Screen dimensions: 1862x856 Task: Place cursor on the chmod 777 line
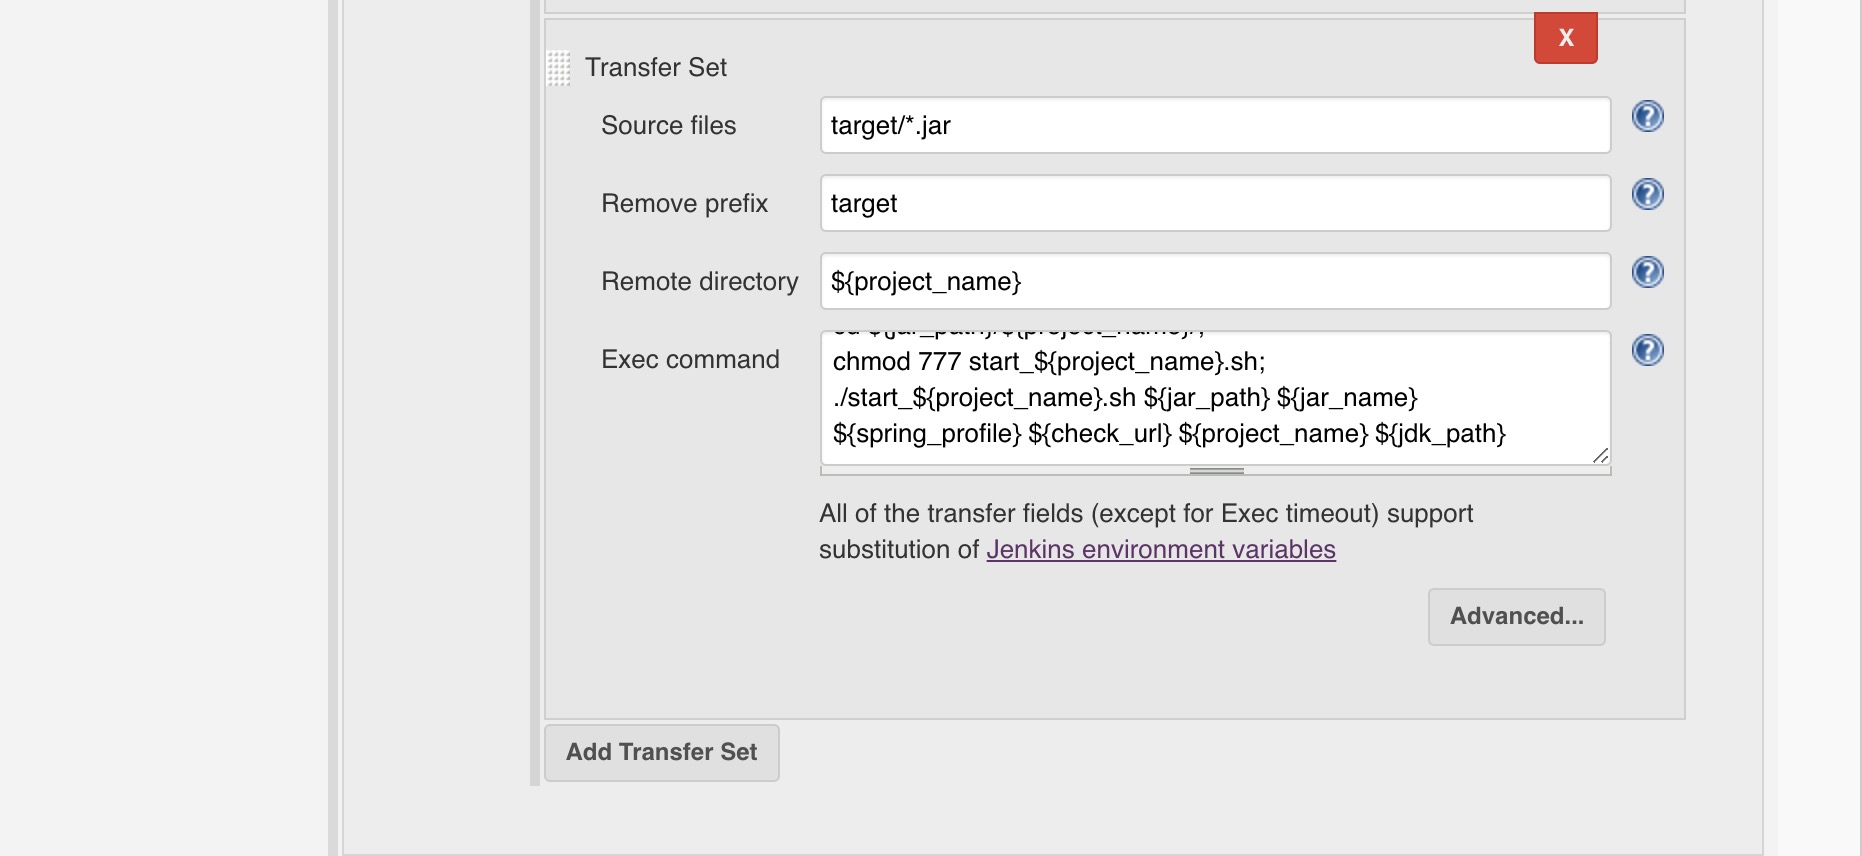pyautogui.click(x=1049, y=361)
